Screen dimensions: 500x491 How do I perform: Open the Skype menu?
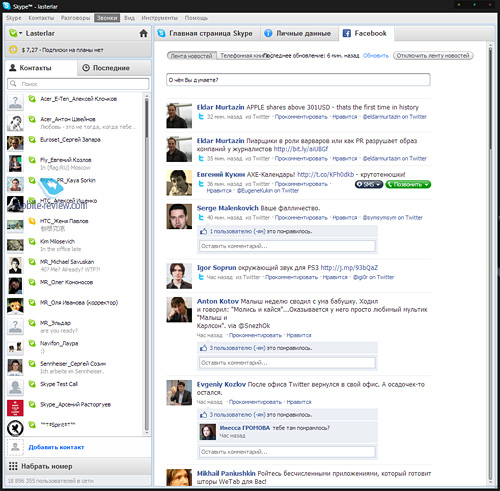click(14, 18)
